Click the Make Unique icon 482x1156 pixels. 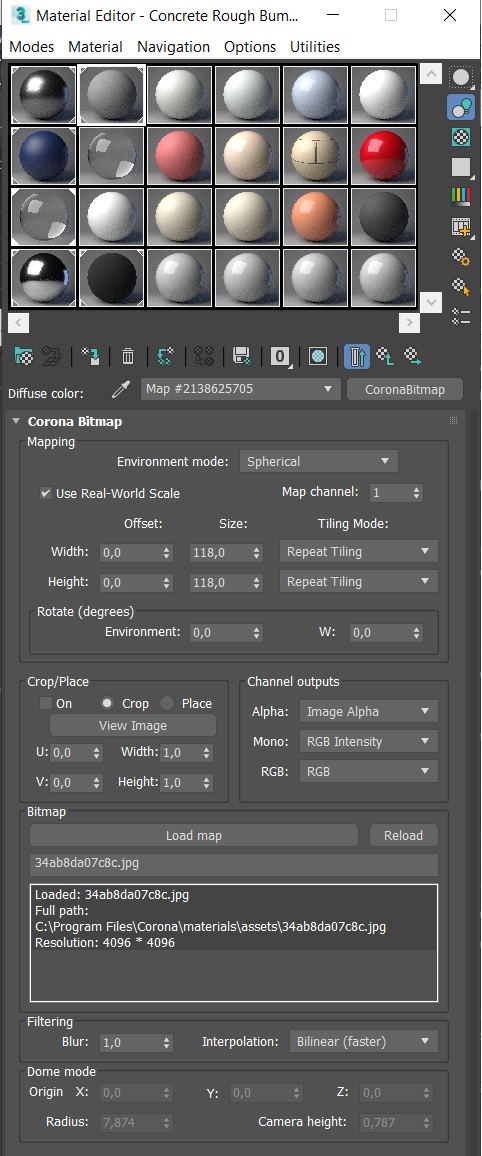(x=203, y=357)
